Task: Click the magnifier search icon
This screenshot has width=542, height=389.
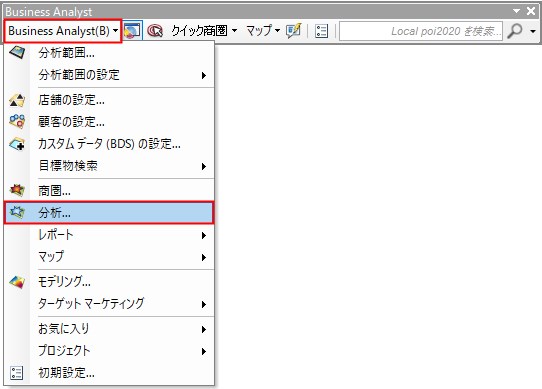Action: (x=514, y=31)
